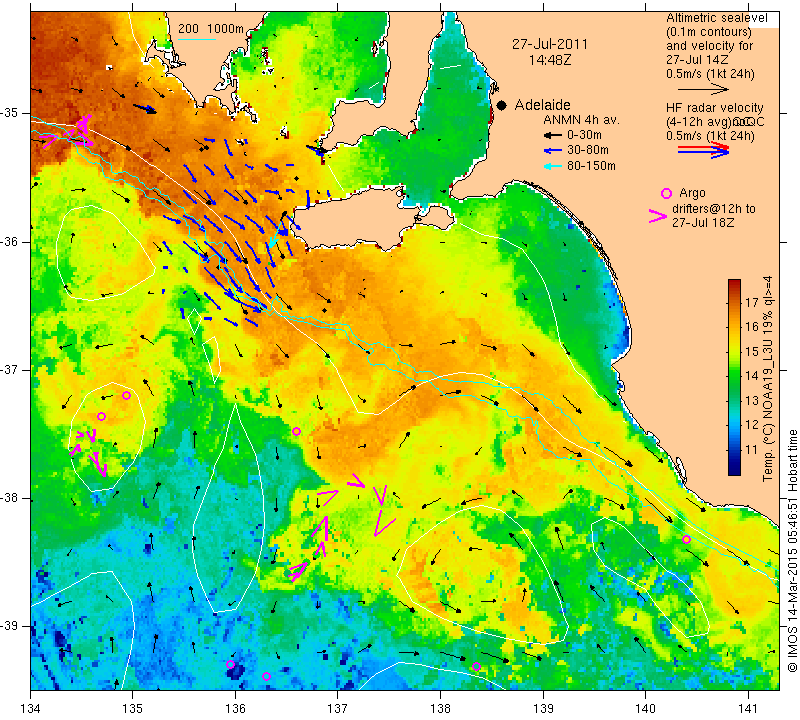
Task: Click the blue 30-80m ANMN arrow symbol
Action: [552, 151]
